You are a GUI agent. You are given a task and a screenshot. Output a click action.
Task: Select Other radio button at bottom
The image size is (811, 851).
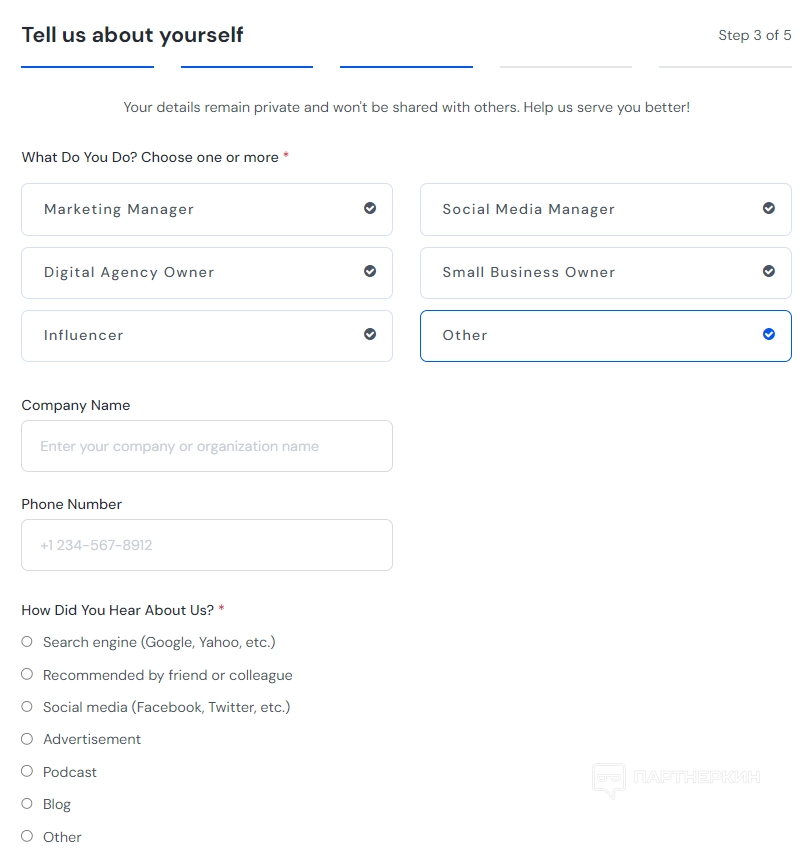(27, 837)
